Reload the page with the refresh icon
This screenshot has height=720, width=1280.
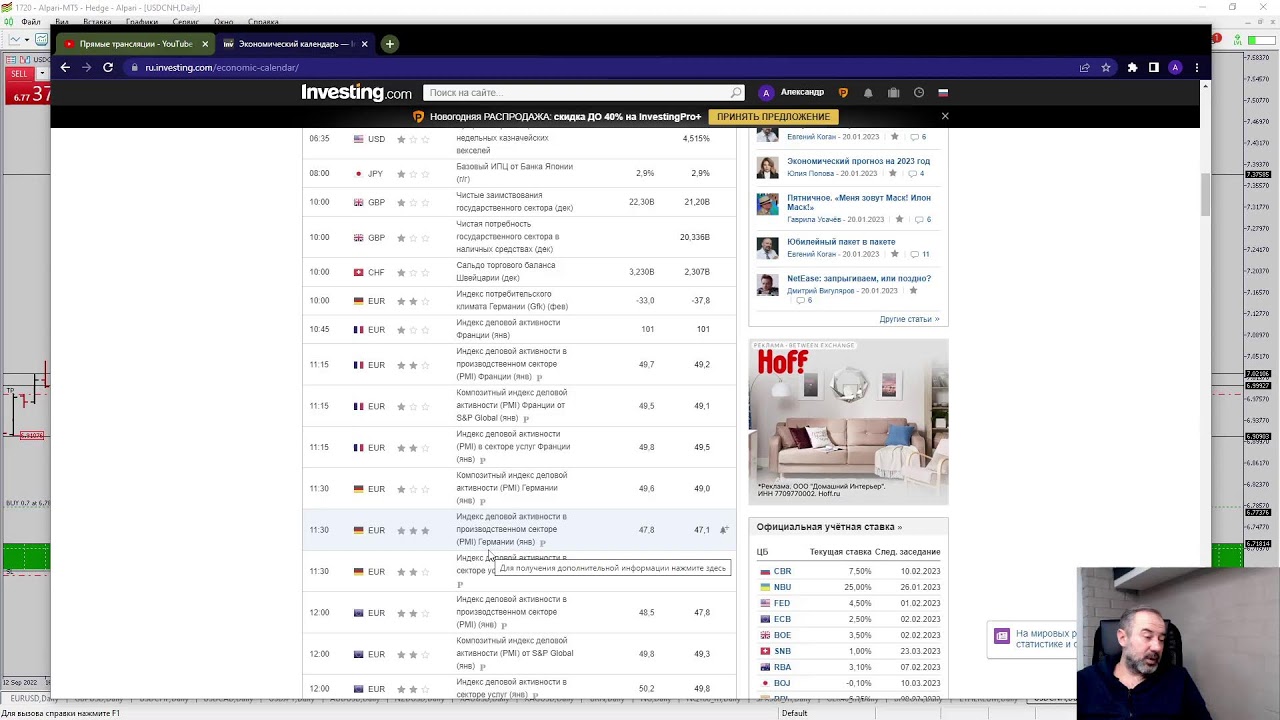coord(108,67)
